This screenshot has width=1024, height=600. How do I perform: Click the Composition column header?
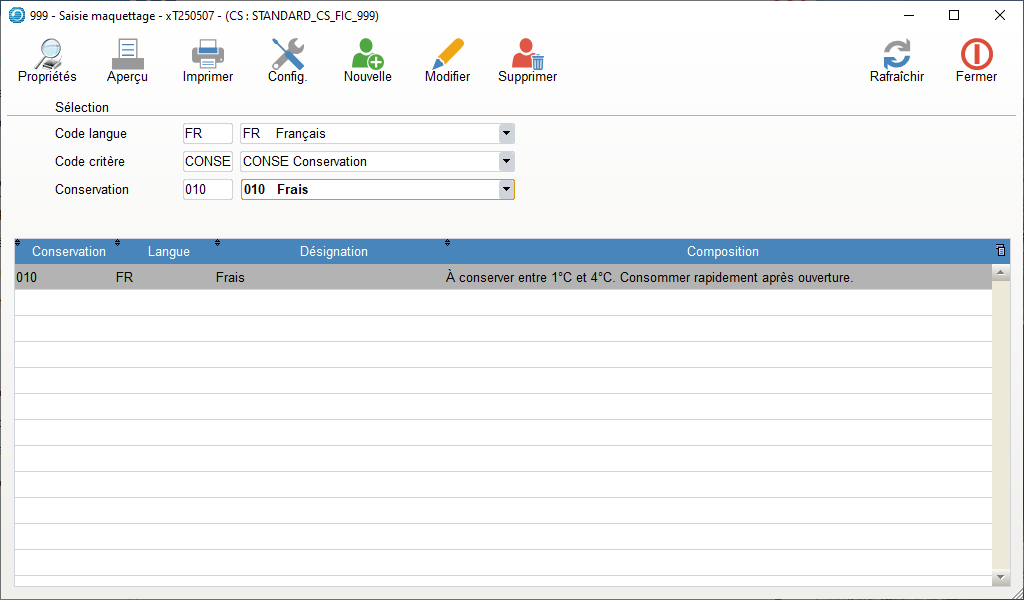pyautogui.click(x=722, y=252)
